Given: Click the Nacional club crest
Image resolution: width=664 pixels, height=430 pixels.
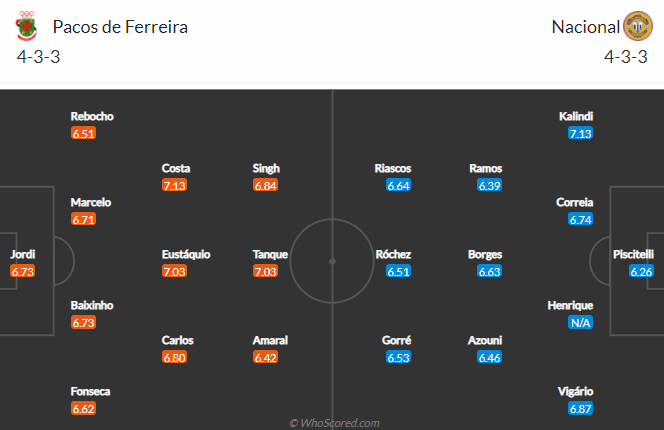Looking at the screenshot, I should tap(638, 26).
